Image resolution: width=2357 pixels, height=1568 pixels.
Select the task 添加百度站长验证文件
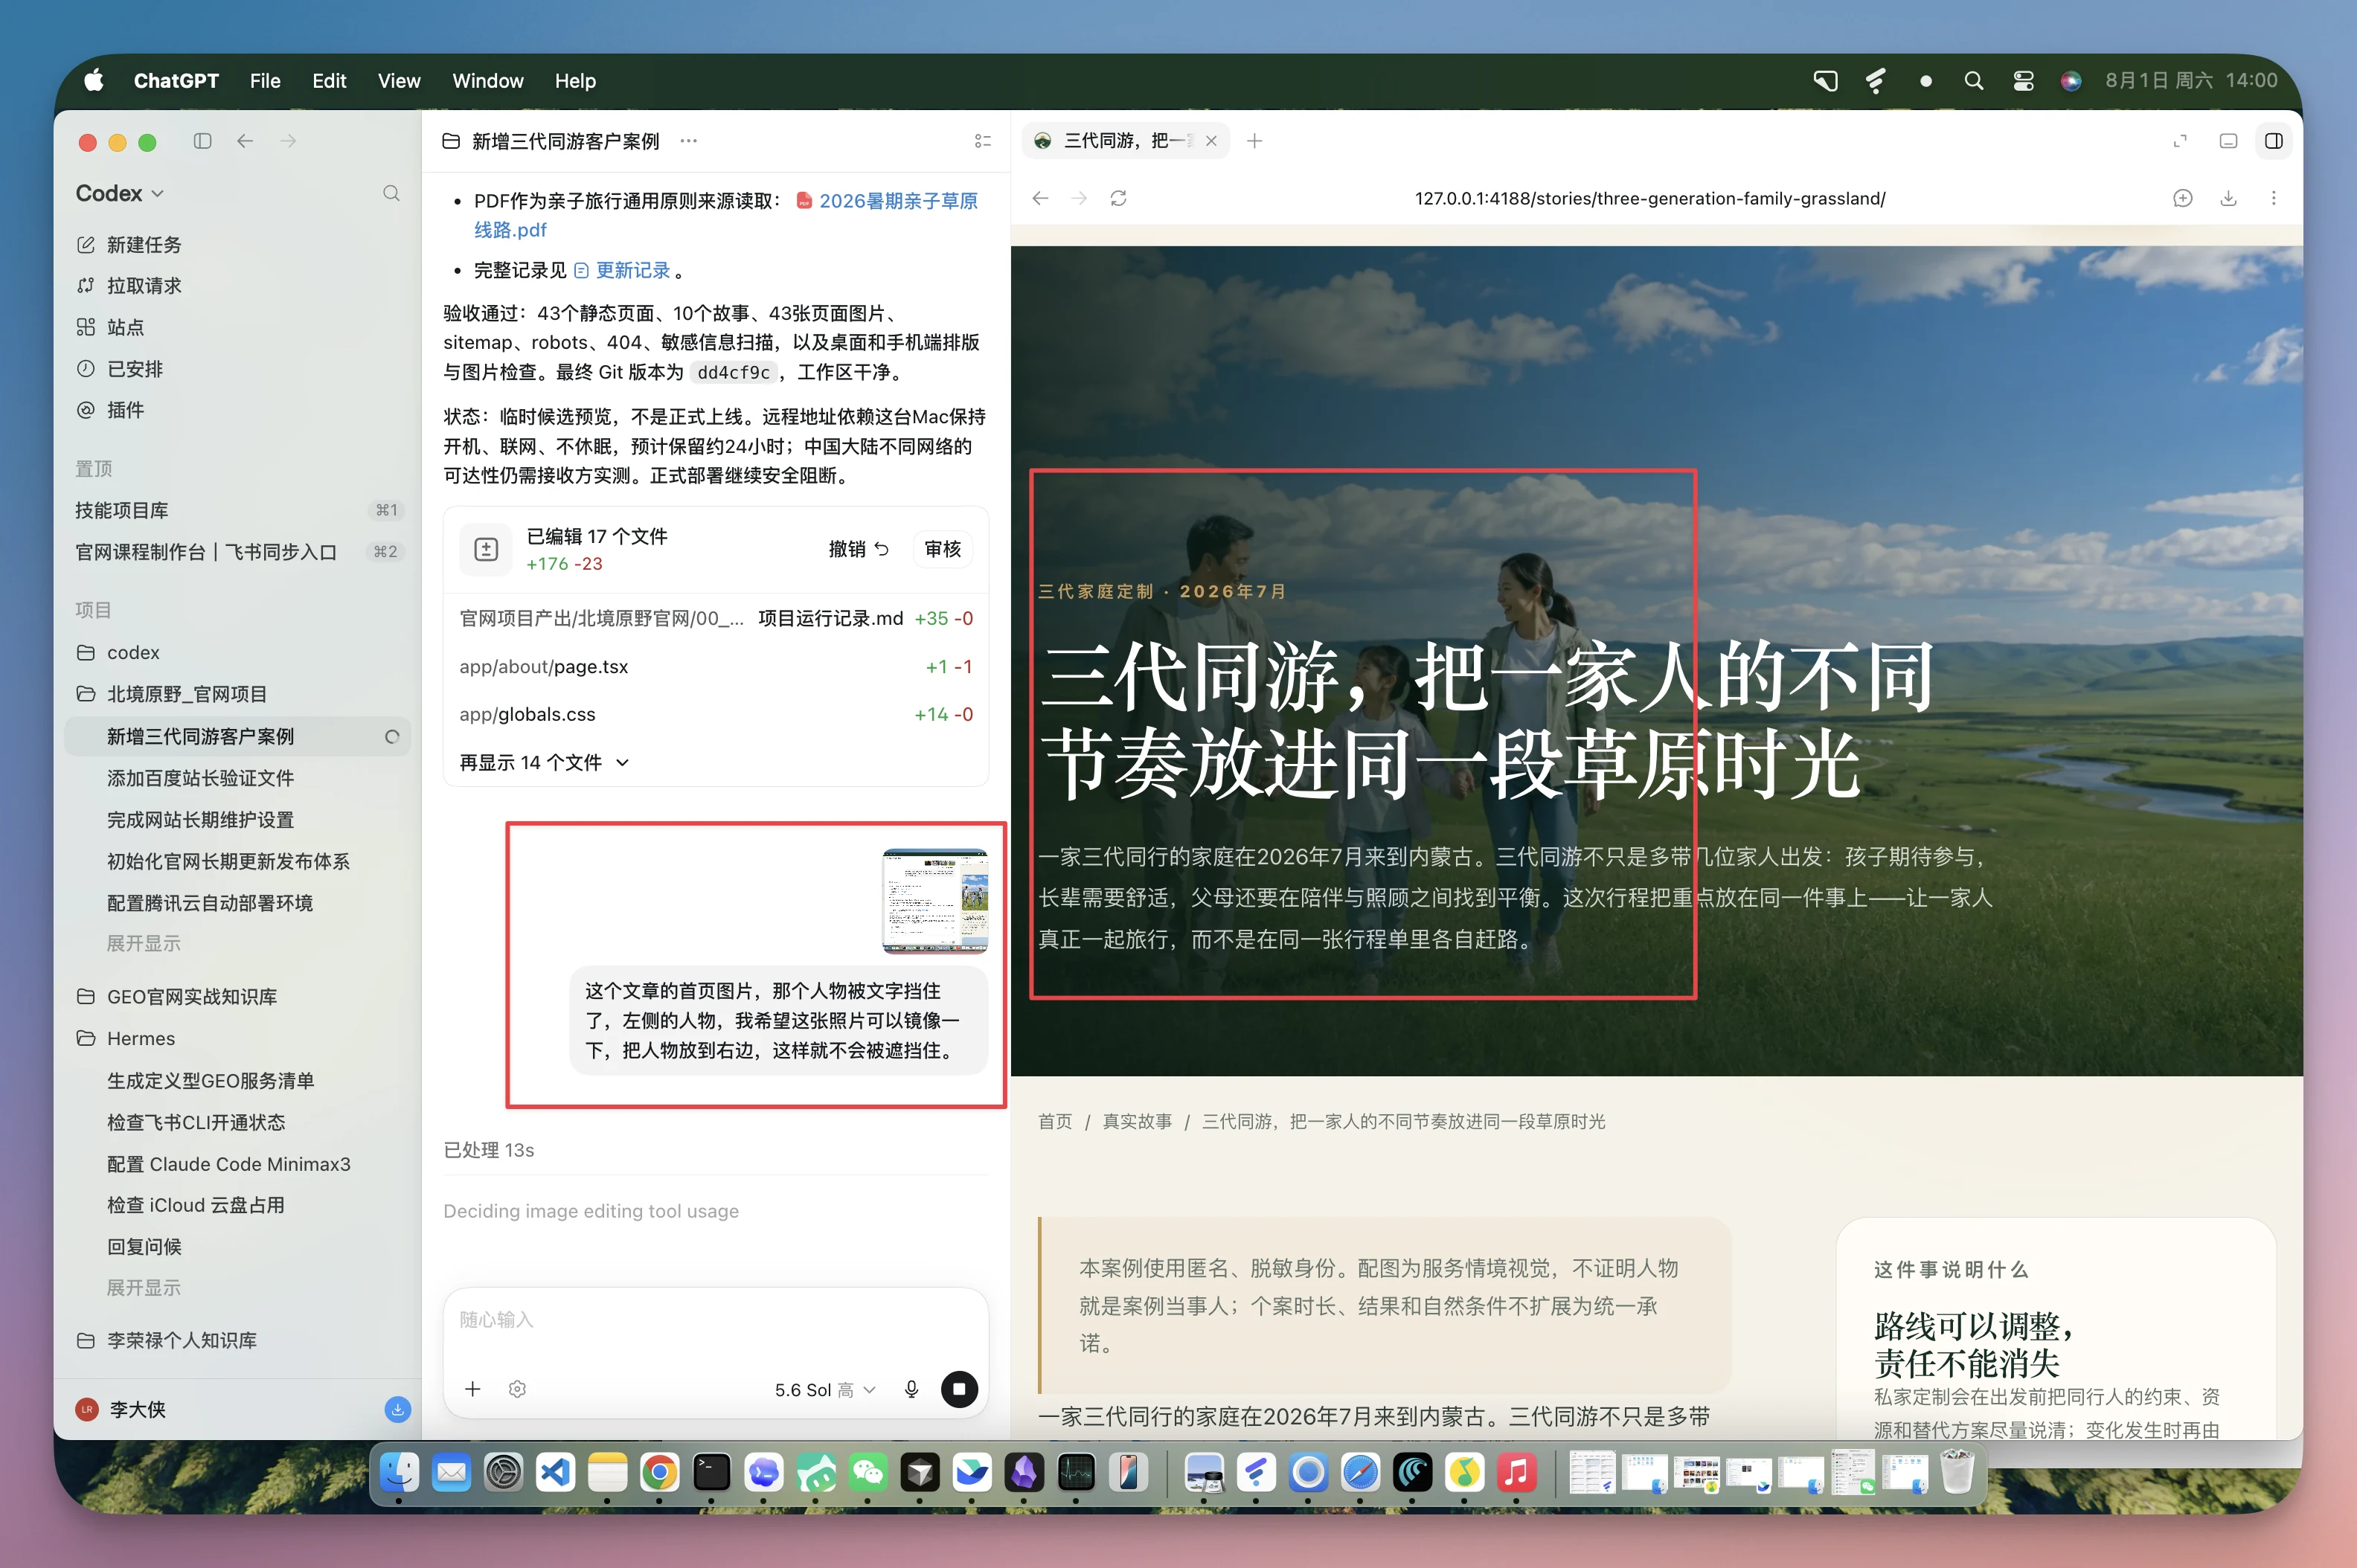click(x=200, y=778)
